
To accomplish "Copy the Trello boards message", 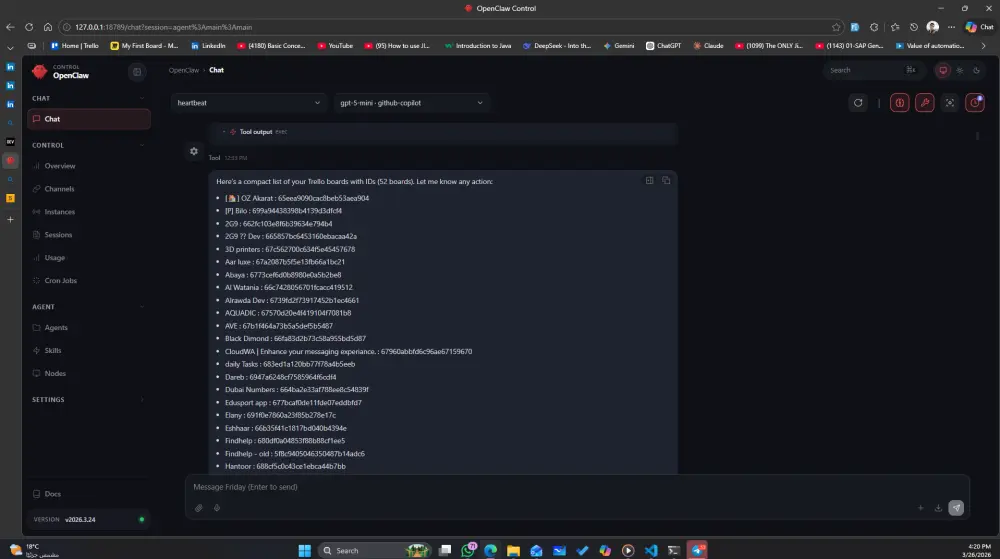I will tap(666, 180).
